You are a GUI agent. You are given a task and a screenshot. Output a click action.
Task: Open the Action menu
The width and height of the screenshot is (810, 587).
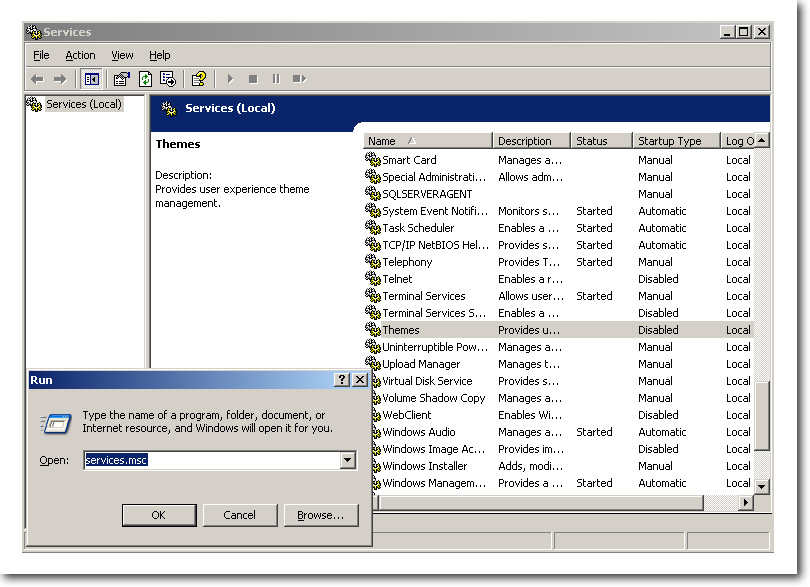click(x=80, y=55)
